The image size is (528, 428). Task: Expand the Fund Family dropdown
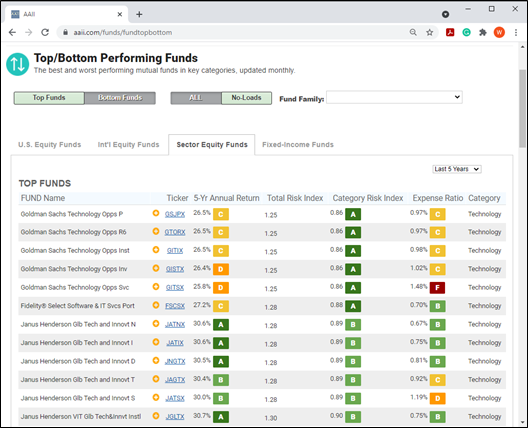point(394,97)
